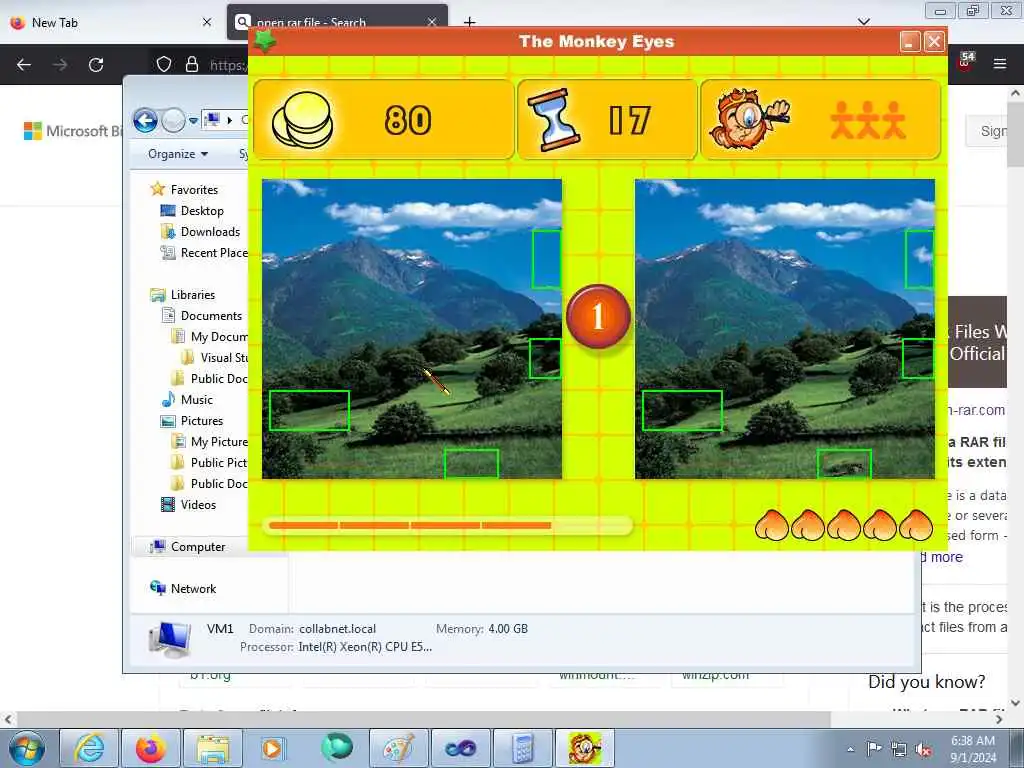The height and width of the screenshot is (768, 1024).
Task: Select Network in Explorer navigation pane
Action: (193, 588)
